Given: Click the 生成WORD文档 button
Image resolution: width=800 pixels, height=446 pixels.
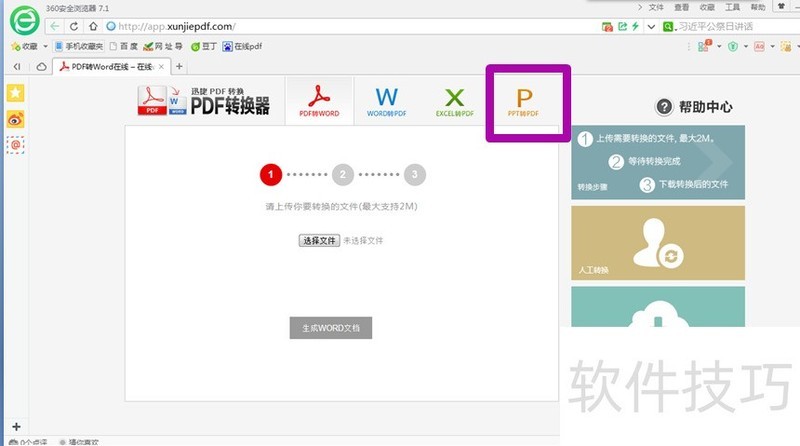Looking at the screenshot, I should [x=331, y=328].
